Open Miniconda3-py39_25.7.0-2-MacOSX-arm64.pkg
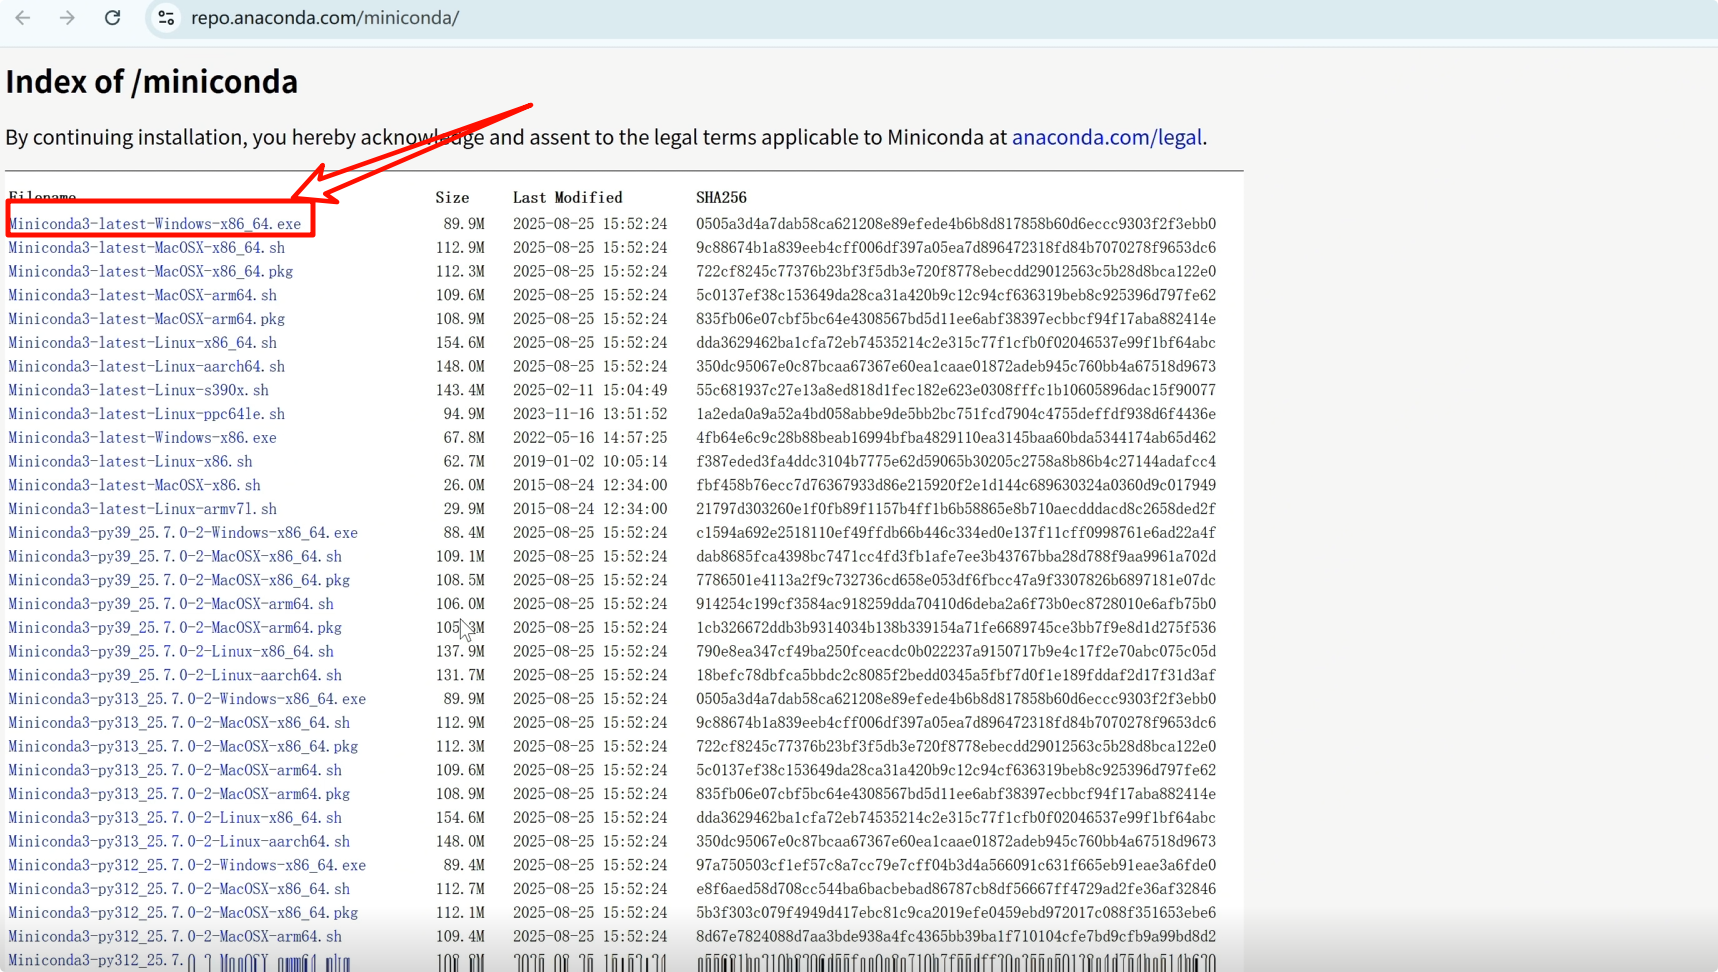Image resolution: width=1718 pixels, height=972 pixels. [x=174, y=627]
